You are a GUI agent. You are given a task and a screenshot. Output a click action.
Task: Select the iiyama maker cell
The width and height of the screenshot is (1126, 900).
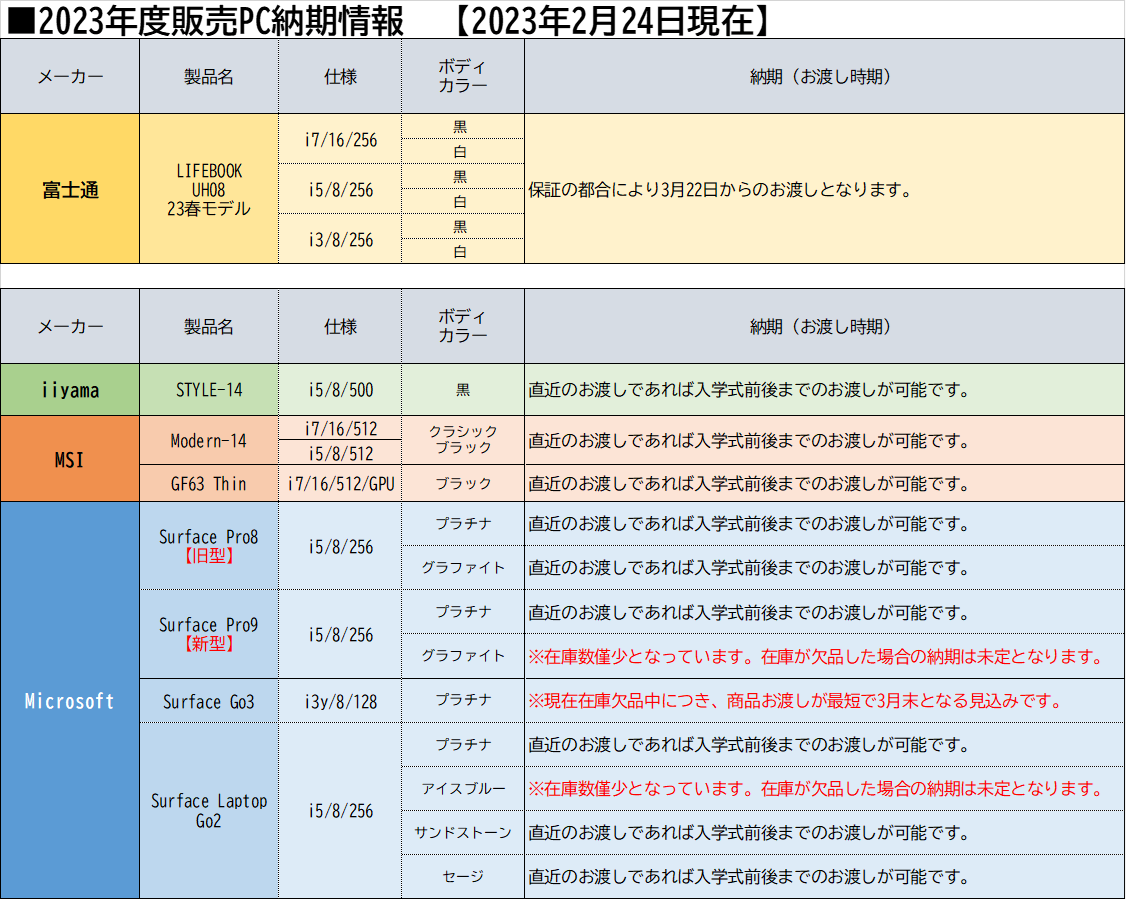(x=70, y=389)
